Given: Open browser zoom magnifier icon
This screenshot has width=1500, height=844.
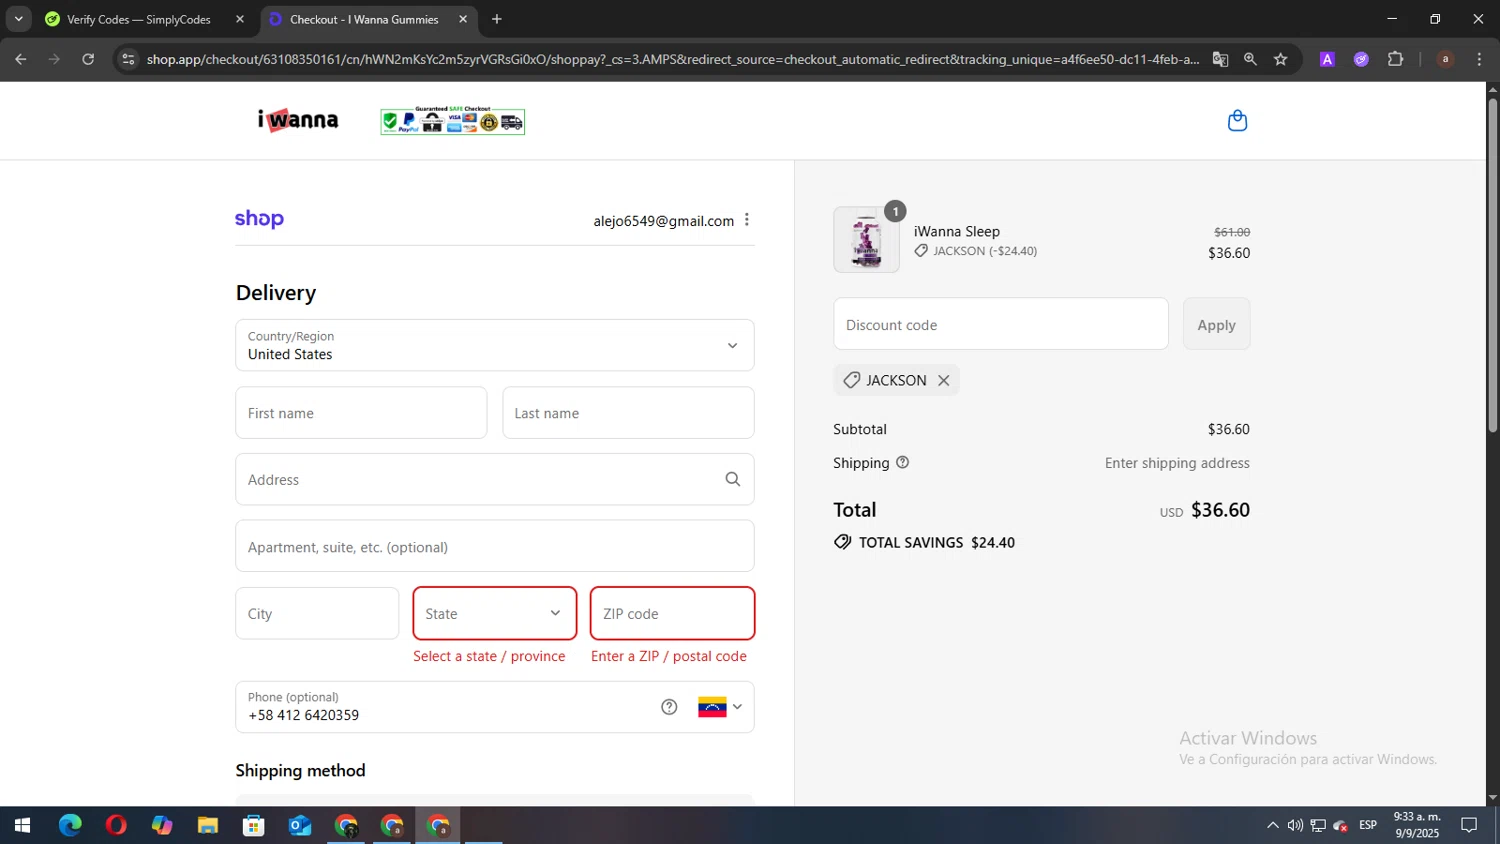Looking at the screenshot, I should click(x=1250, y=59).
